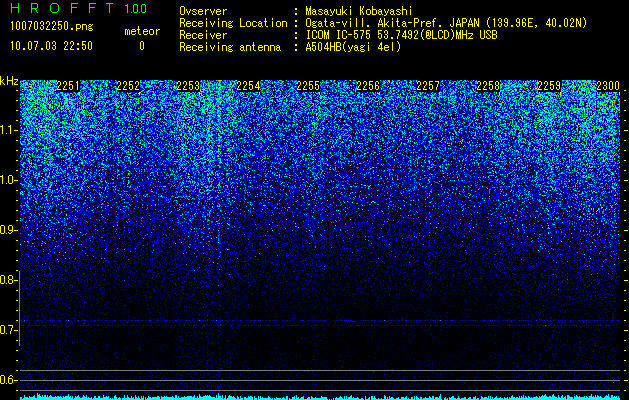Click time marker 2253
Screen dimensions: 629x400
tap(188, 86)
